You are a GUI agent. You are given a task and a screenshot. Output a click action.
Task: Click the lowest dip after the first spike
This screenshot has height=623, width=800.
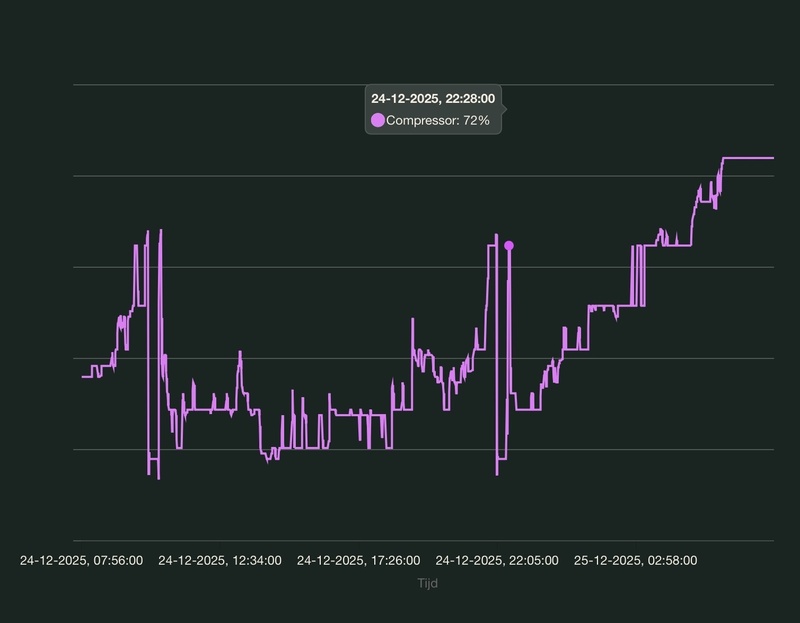(x=158, y=478)
